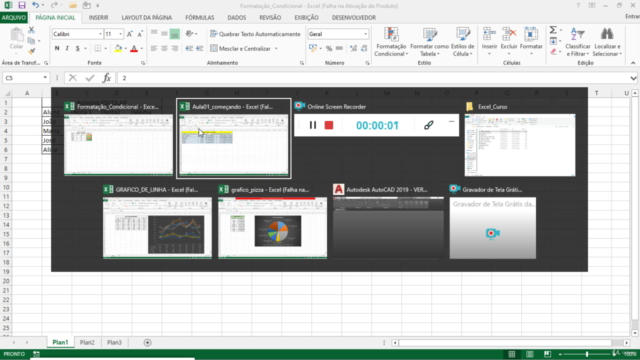Image resolution: width=640 pixels, height=360 pixels.
Task: Switch to LAYOUT DA PÁGINA tab
Action: pyautogui.click(x=147, y=18)
